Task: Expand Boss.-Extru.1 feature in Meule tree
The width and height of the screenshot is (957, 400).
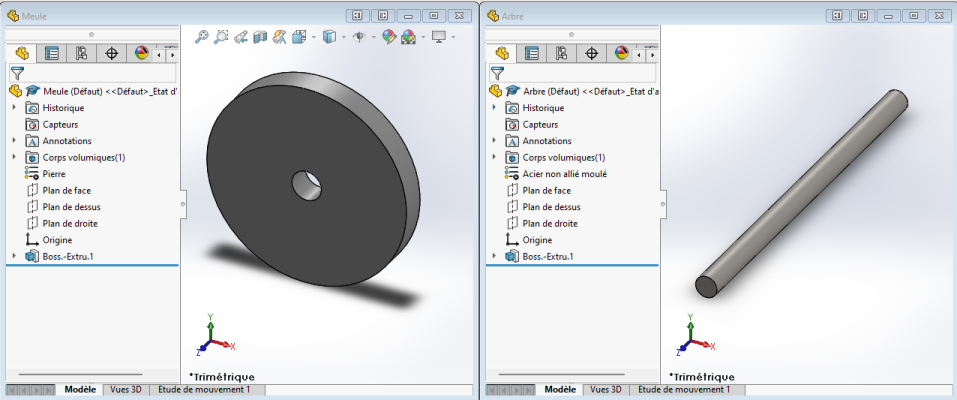Action: 14,256
